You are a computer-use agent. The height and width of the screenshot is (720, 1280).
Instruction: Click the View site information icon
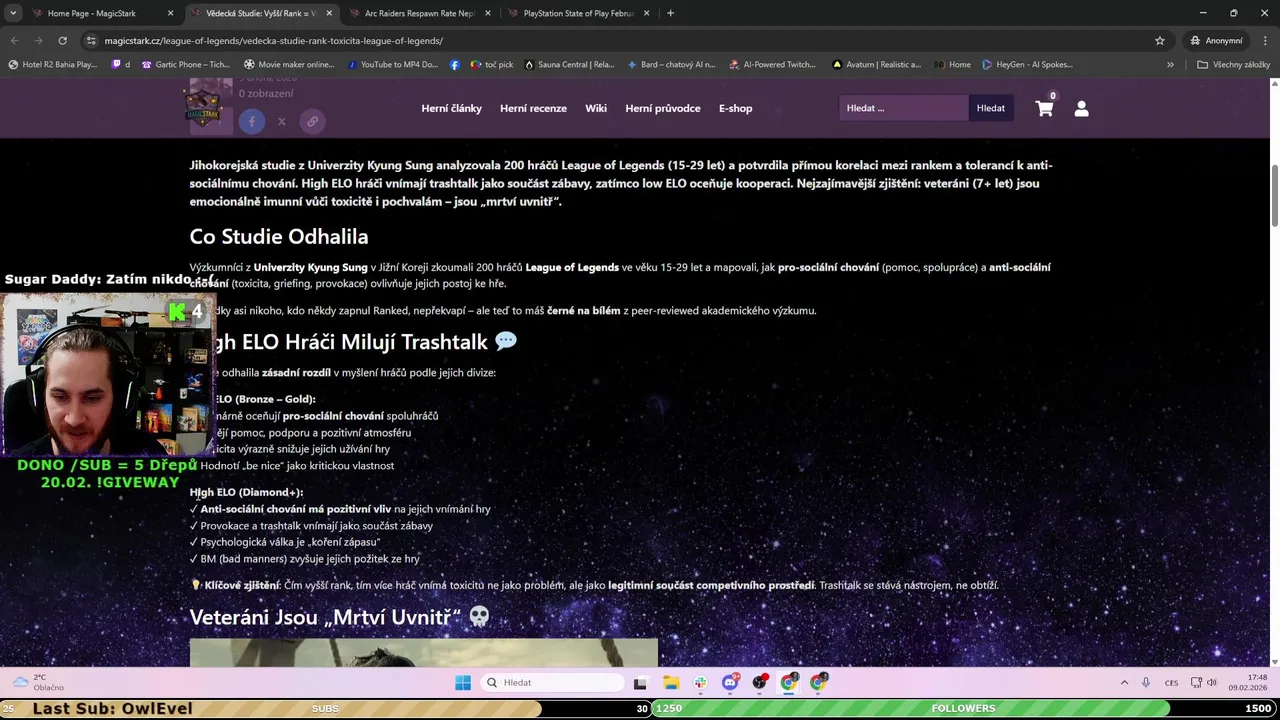pyautogui.click(x=91, y=41)
